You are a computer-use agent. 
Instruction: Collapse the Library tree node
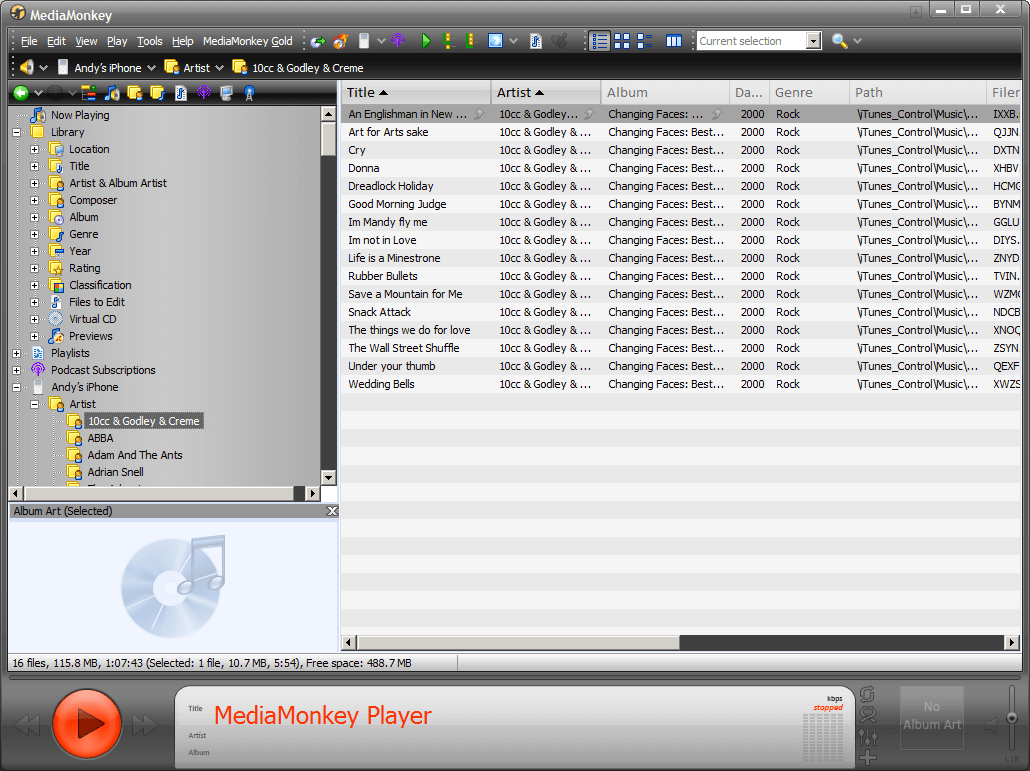click(16, 132)
